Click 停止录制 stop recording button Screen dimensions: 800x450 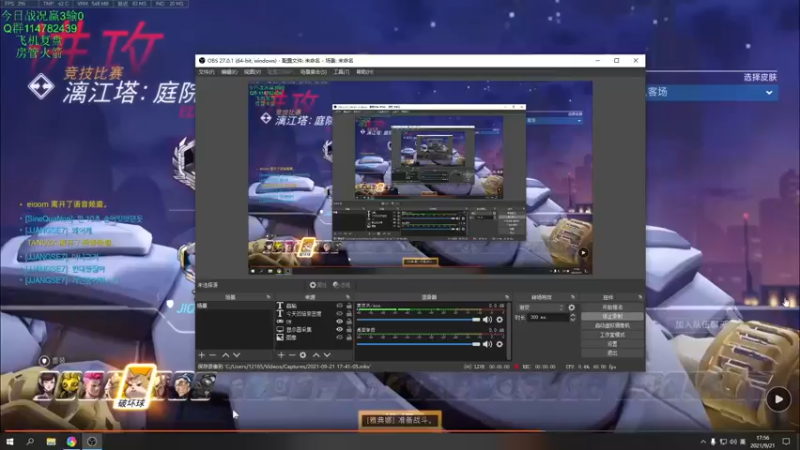[612, 316]
